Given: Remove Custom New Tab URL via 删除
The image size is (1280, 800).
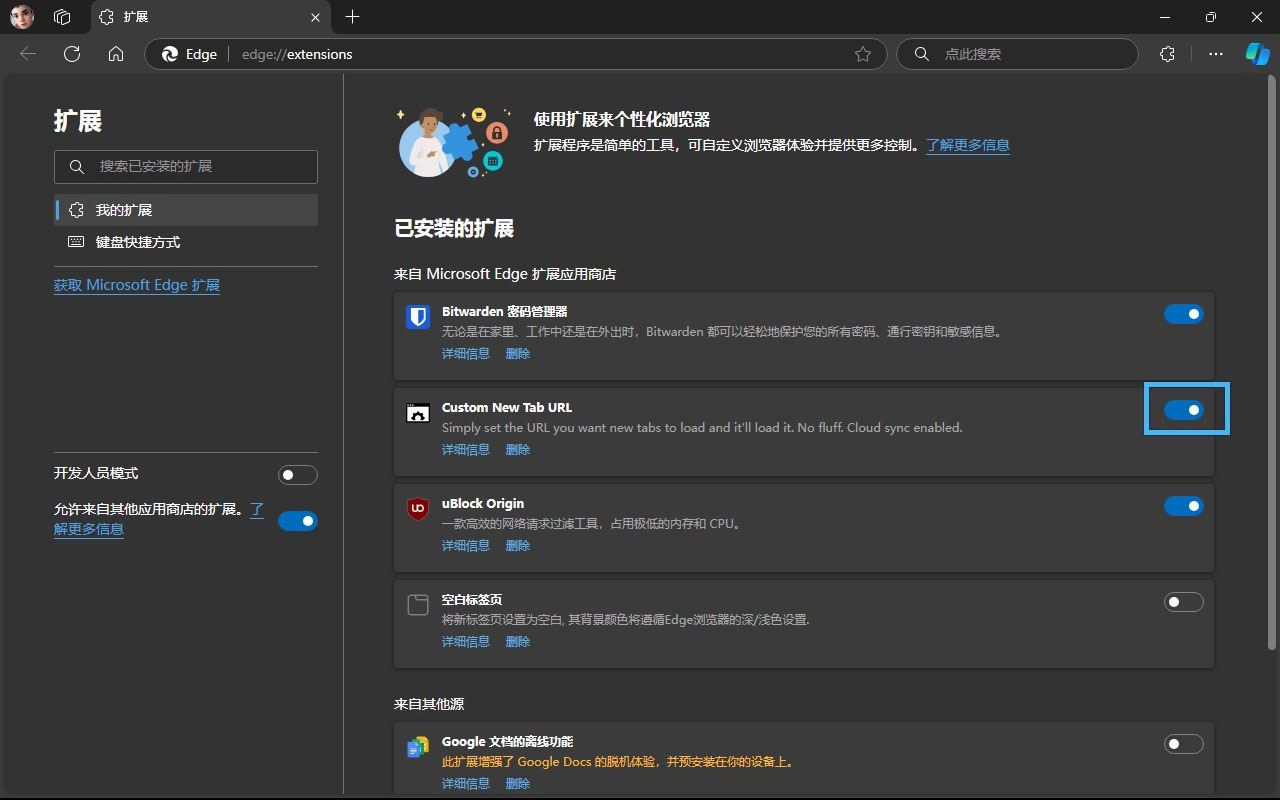Looking at the screenshot, I should pos(518,449).
